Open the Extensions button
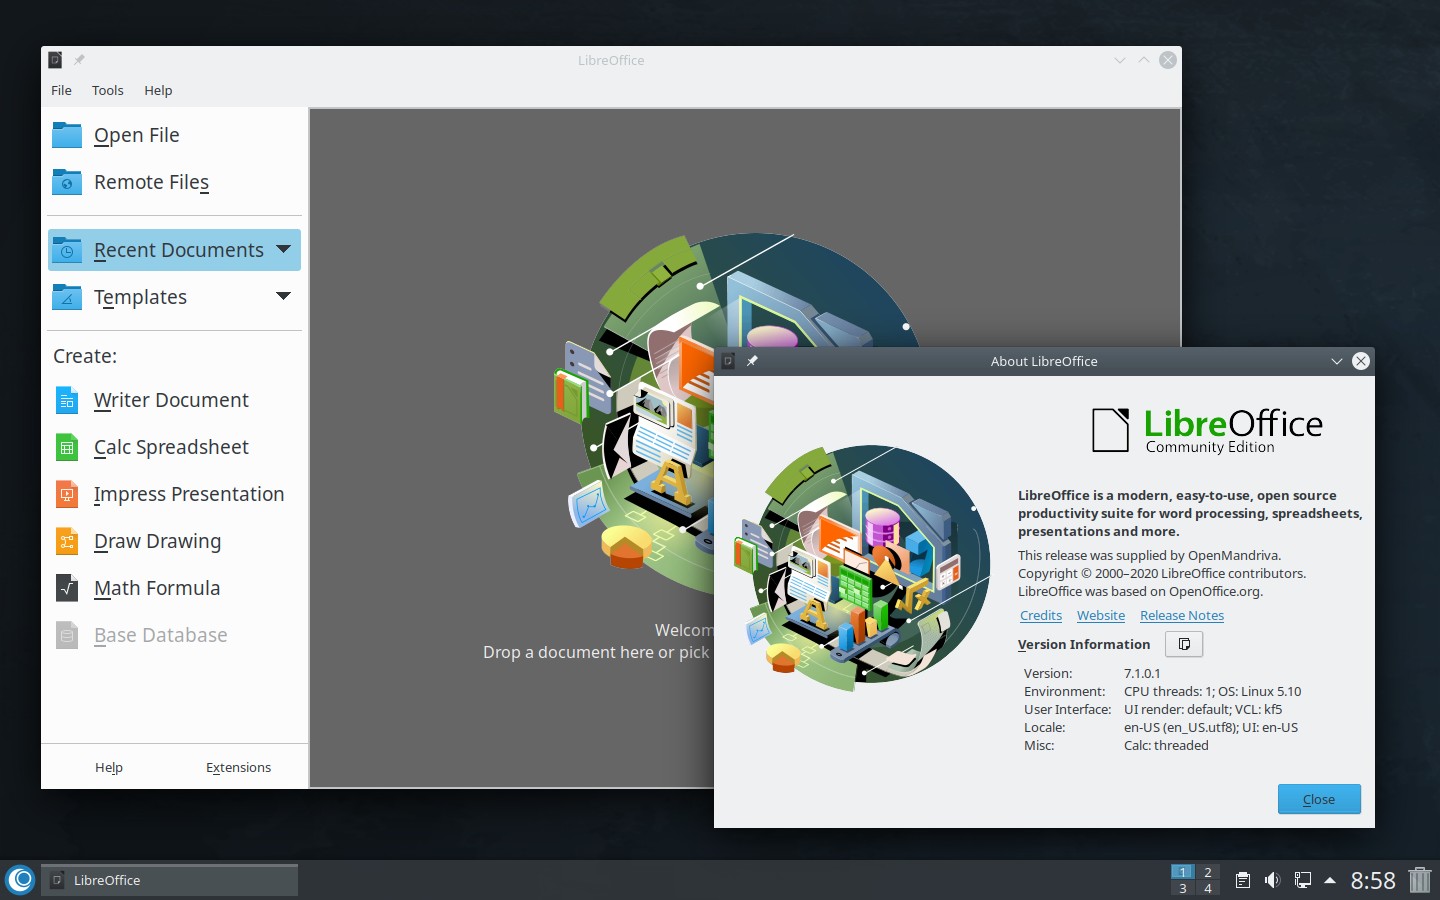 (238, 767)
